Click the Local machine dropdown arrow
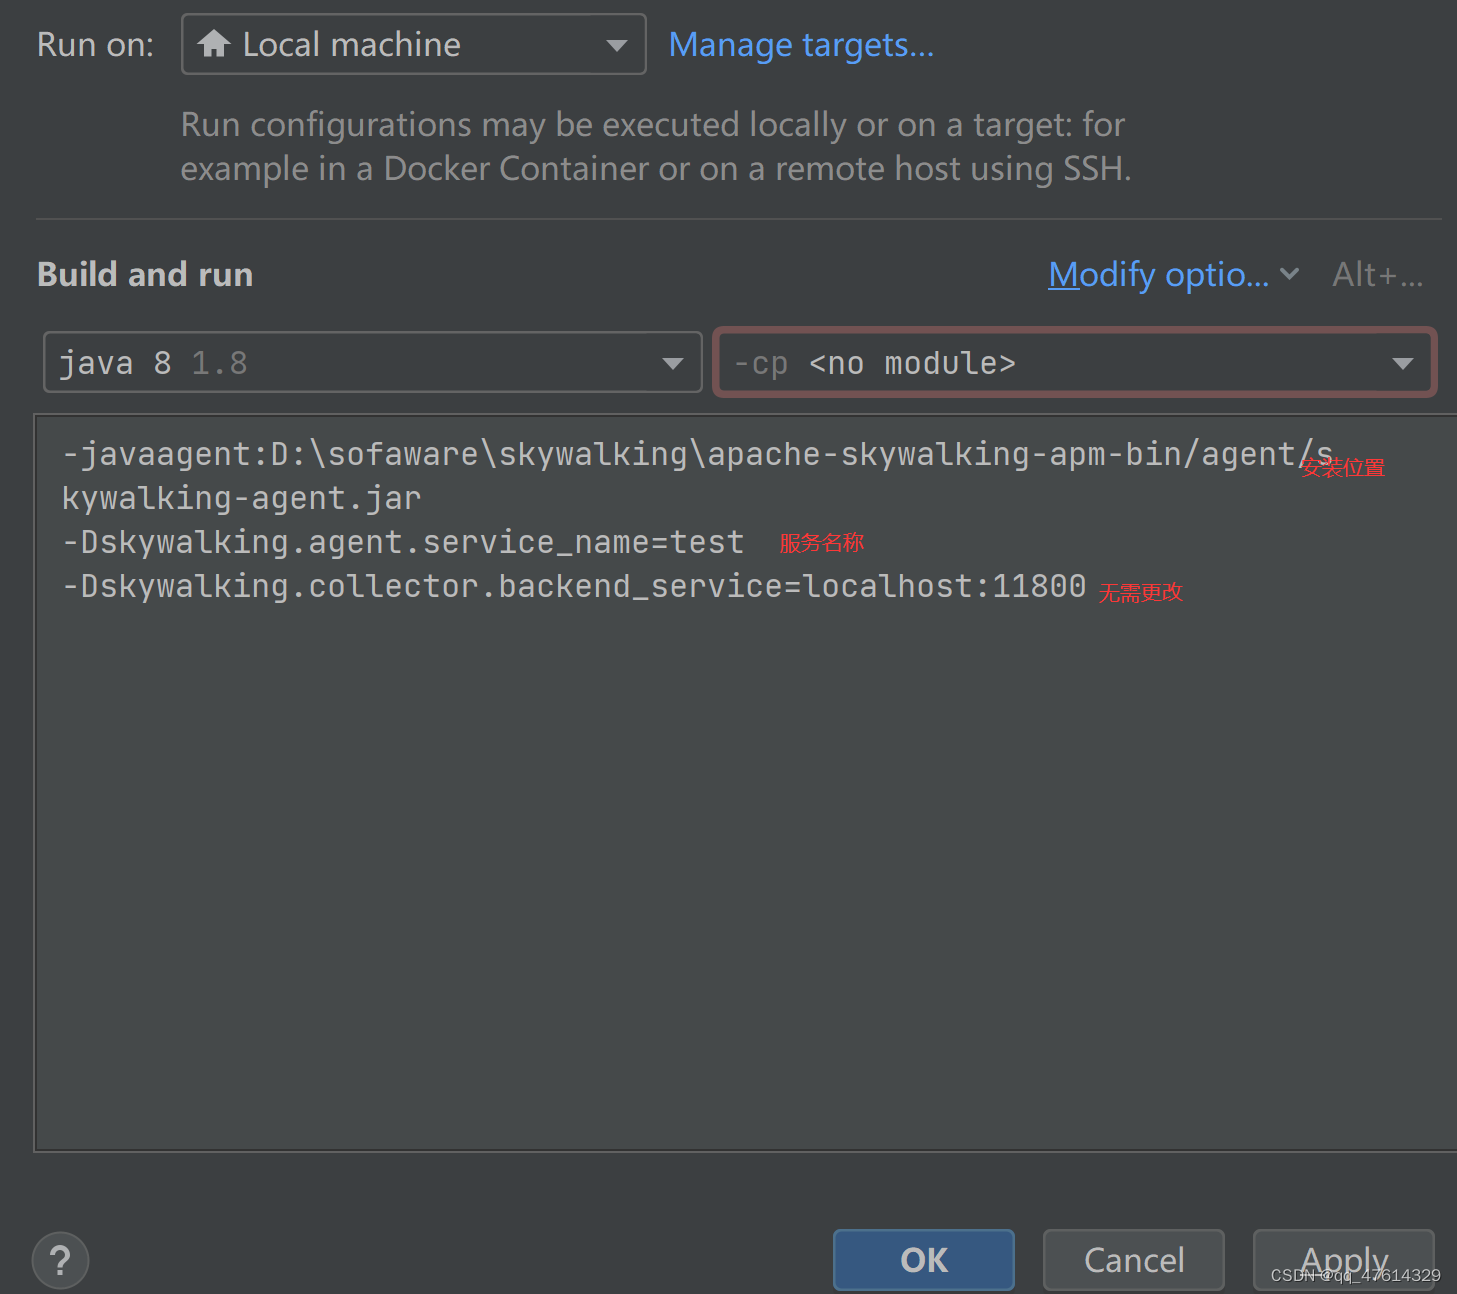This screenshot has width=1457, height=1294. tap(617, 45)
